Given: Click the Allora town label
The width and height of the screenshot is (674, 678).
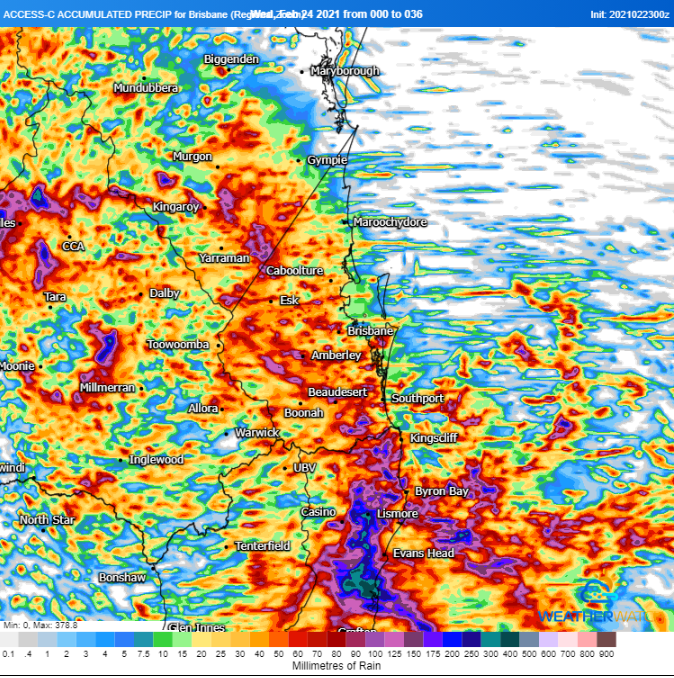Looking at the screenshot, I should (x=203, y=409).
